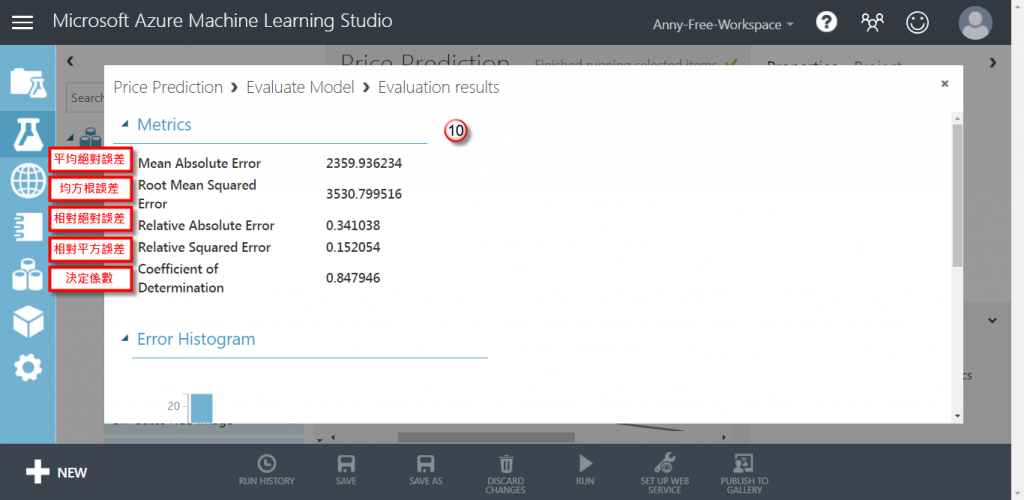Image resolution: width=1024 pixels, height=500 pixels.
Task: Open Run History
Action: [x=266, y=471]
